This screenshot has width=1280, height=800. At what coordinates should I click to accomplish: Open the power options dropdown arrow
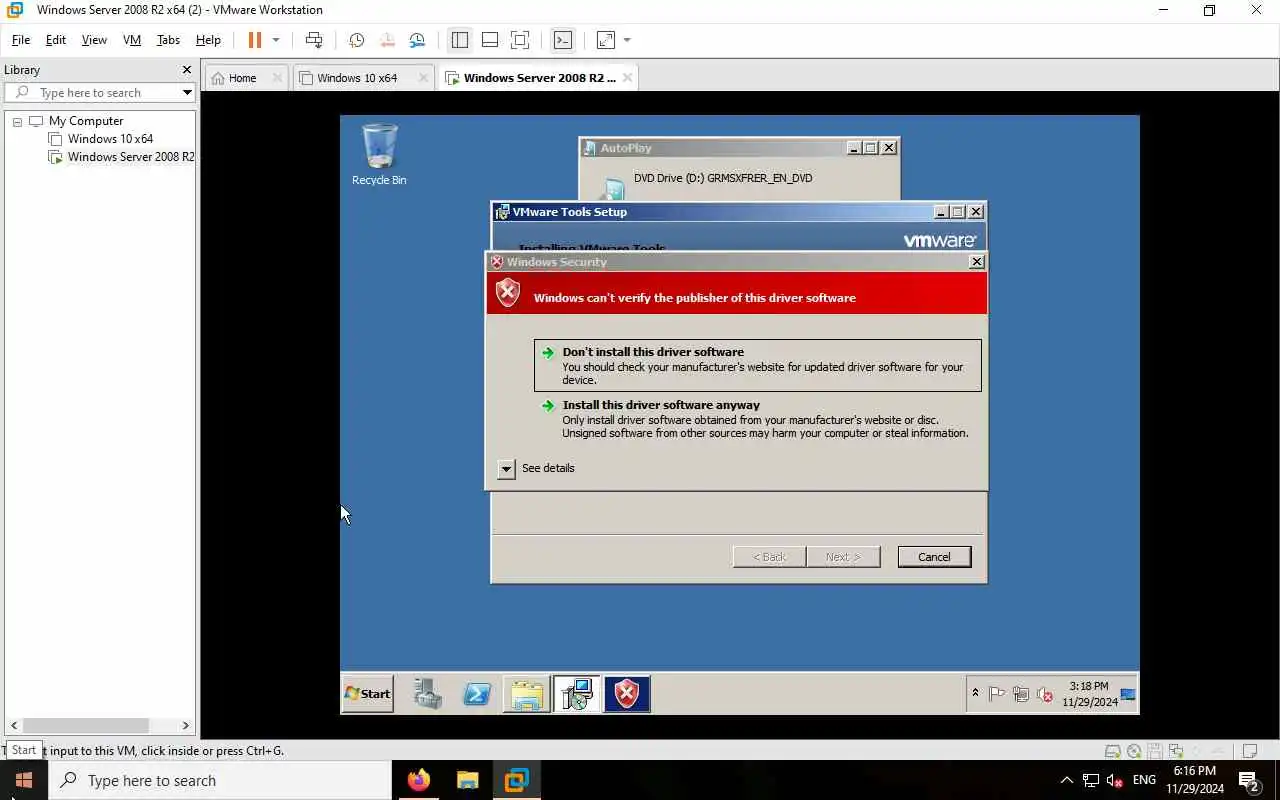tap(276, 40)
